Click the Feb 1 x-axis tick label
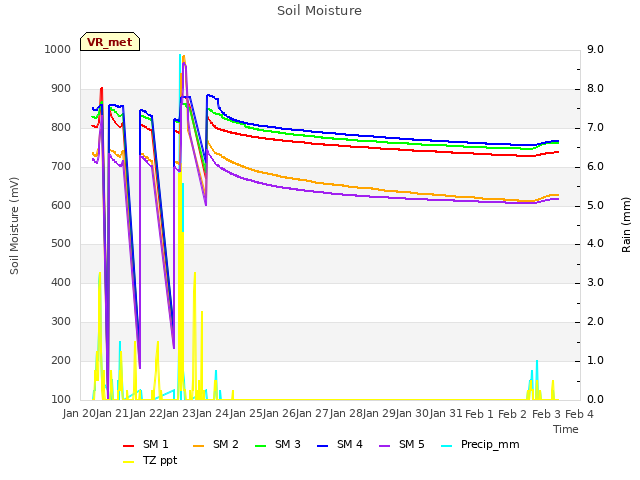This screenshot has height=480, width=640. 479,414
